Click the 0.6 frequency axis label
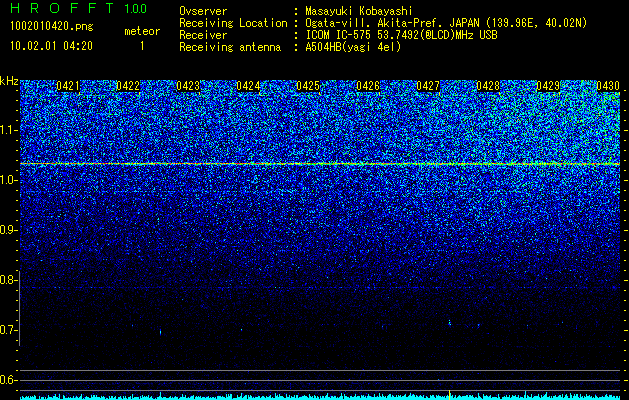 pos(7,380)
